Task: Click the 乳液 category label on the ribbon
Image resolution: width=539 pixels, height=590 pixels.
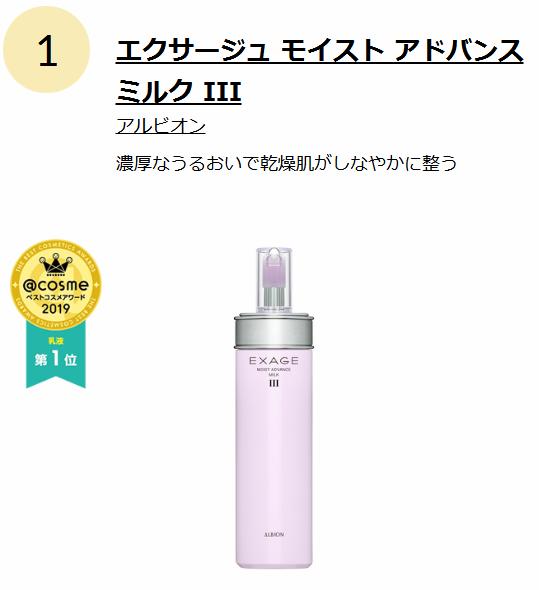Action: click(x=56, y=341)
